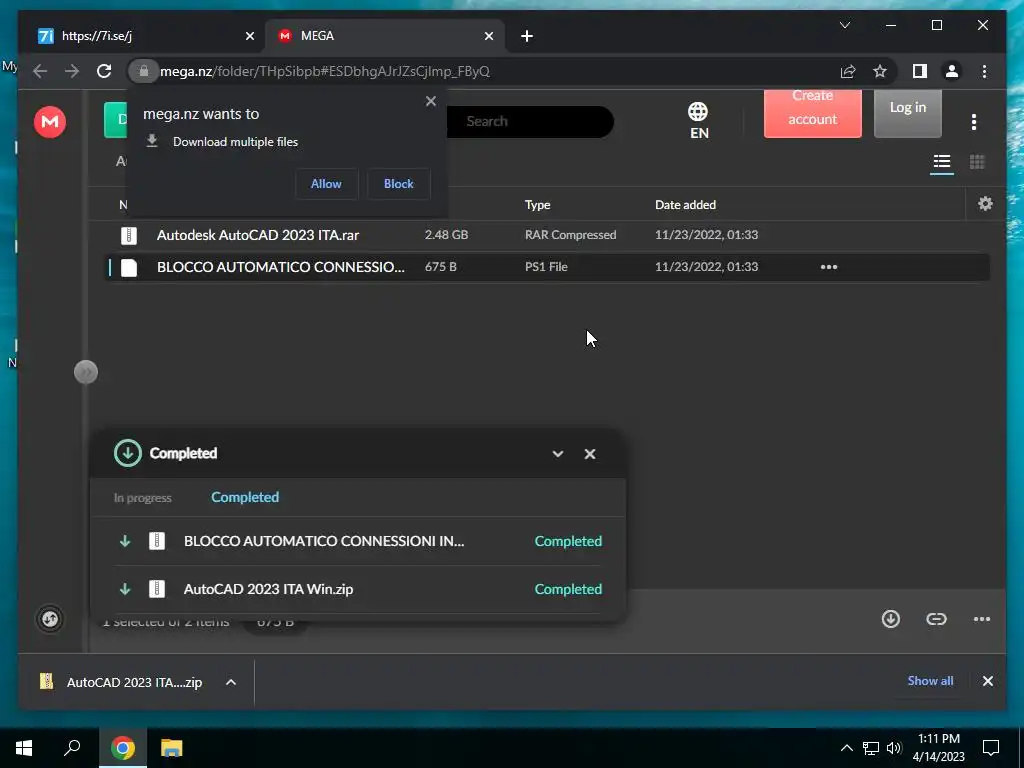This screenshot has height=768, width=1024.
Task: Show hidden system tray icons
Action: 846,748
